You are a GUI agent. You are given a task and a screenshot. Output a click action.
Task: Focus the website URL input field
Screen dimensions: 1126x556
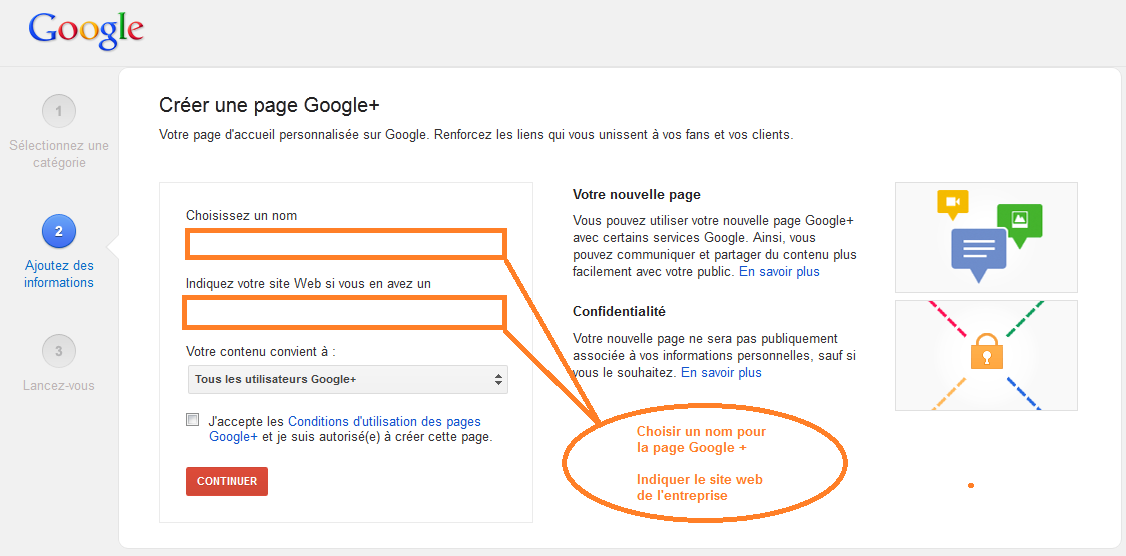(346, 312)
